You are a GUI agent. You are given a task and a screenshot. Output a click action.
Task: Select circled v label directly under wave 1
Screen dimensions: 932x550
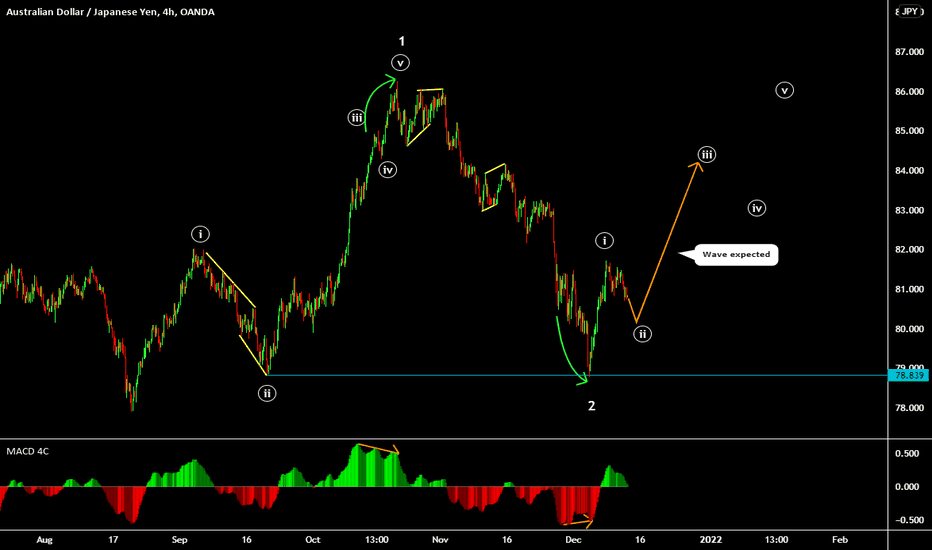401,62
